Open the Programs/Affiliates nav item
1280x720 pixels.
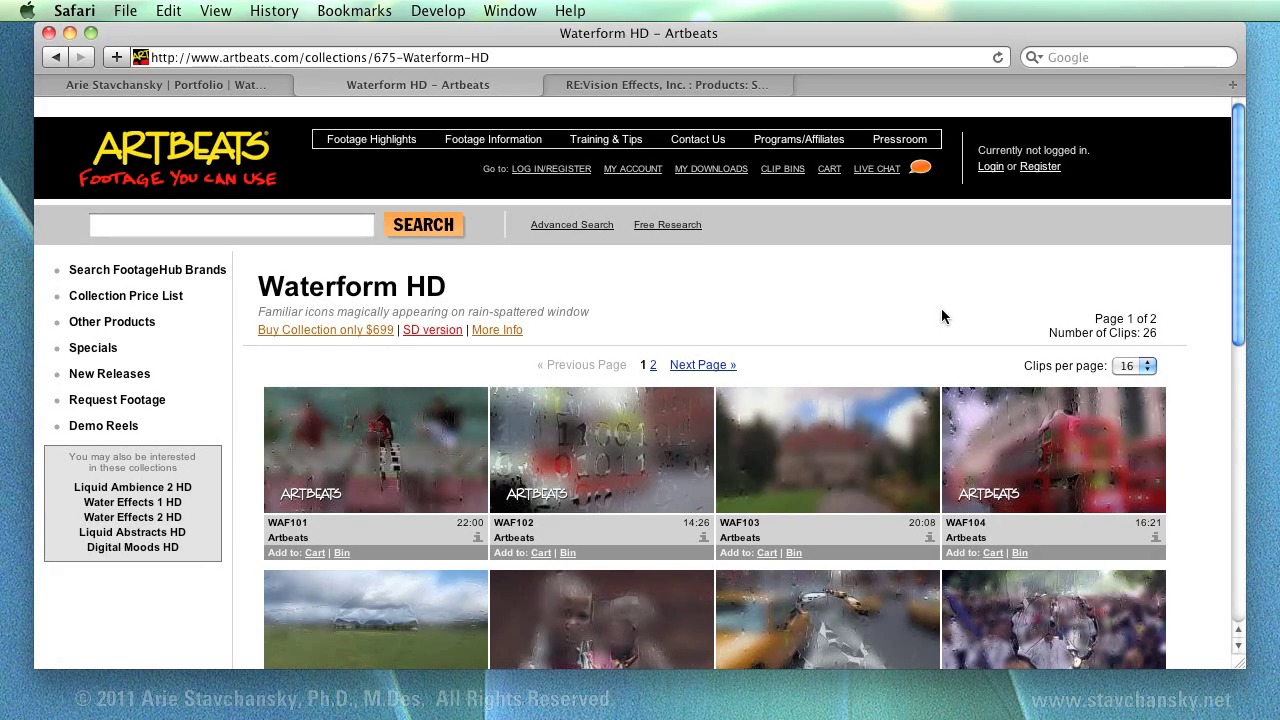click(x=799, y=139)
